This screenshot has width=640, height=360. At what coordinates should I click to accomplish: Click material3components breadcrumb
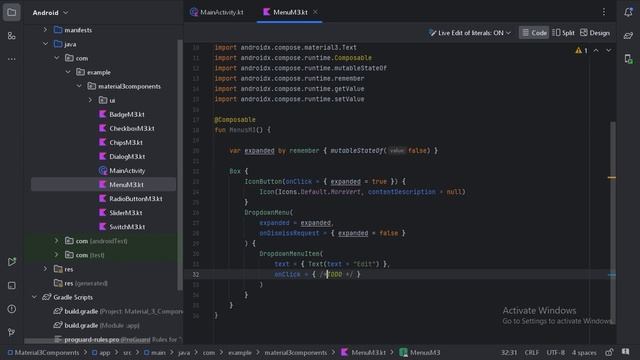point(296,352)
